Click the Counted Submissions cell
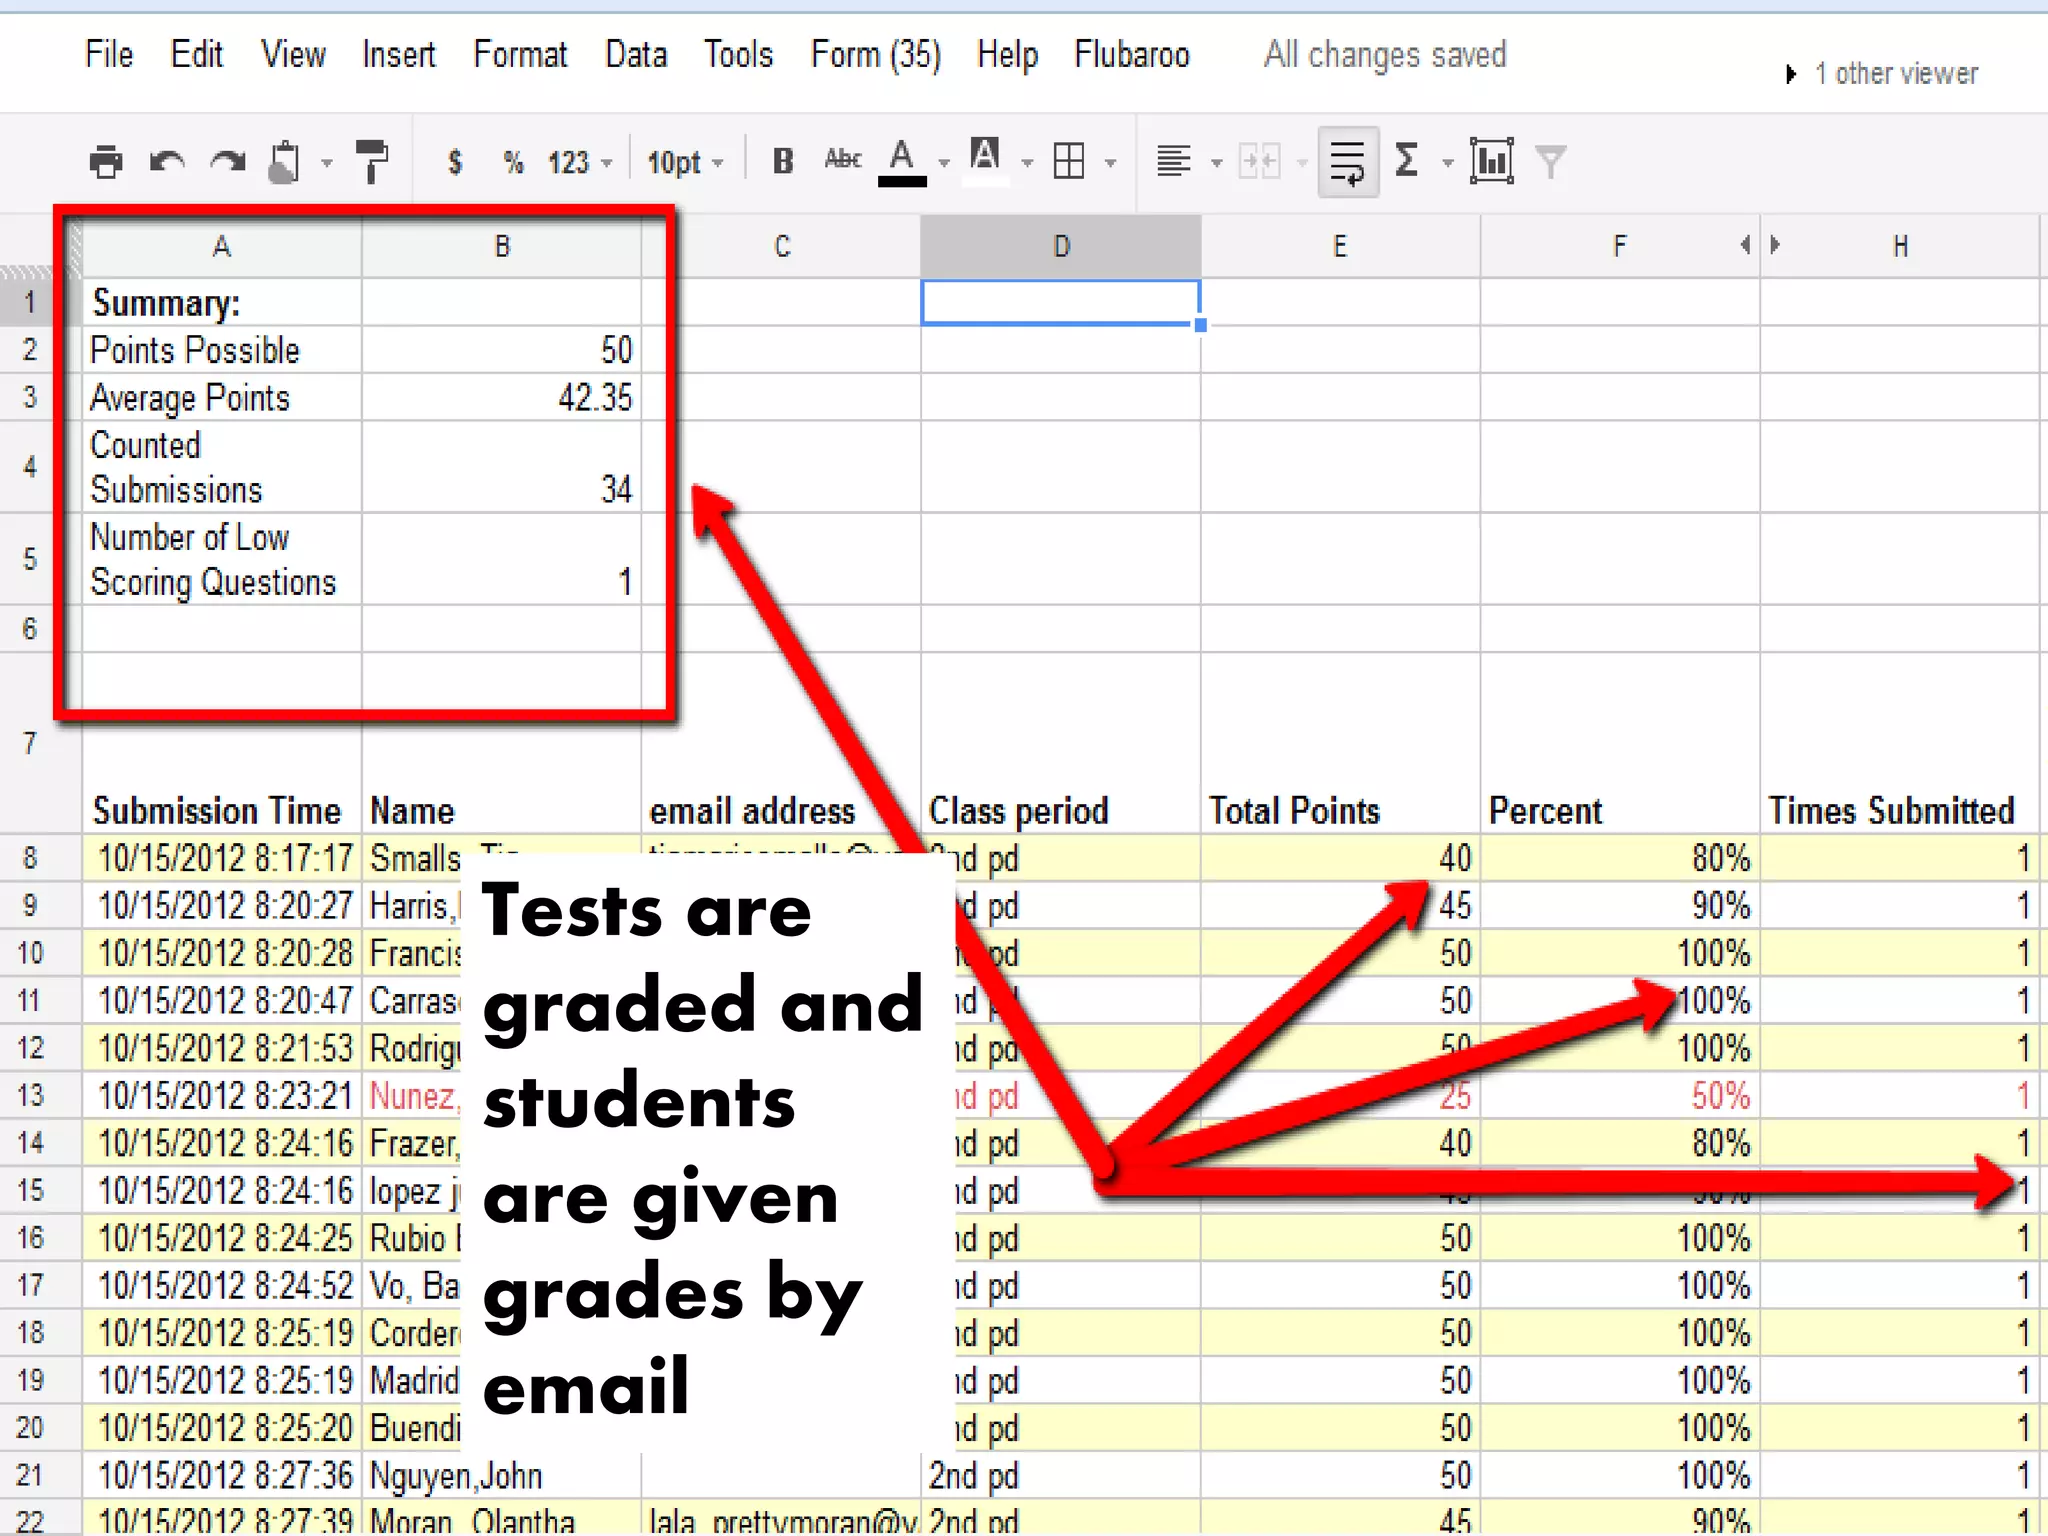This screenshot has width=2048, height=1536. pos(222,467)
